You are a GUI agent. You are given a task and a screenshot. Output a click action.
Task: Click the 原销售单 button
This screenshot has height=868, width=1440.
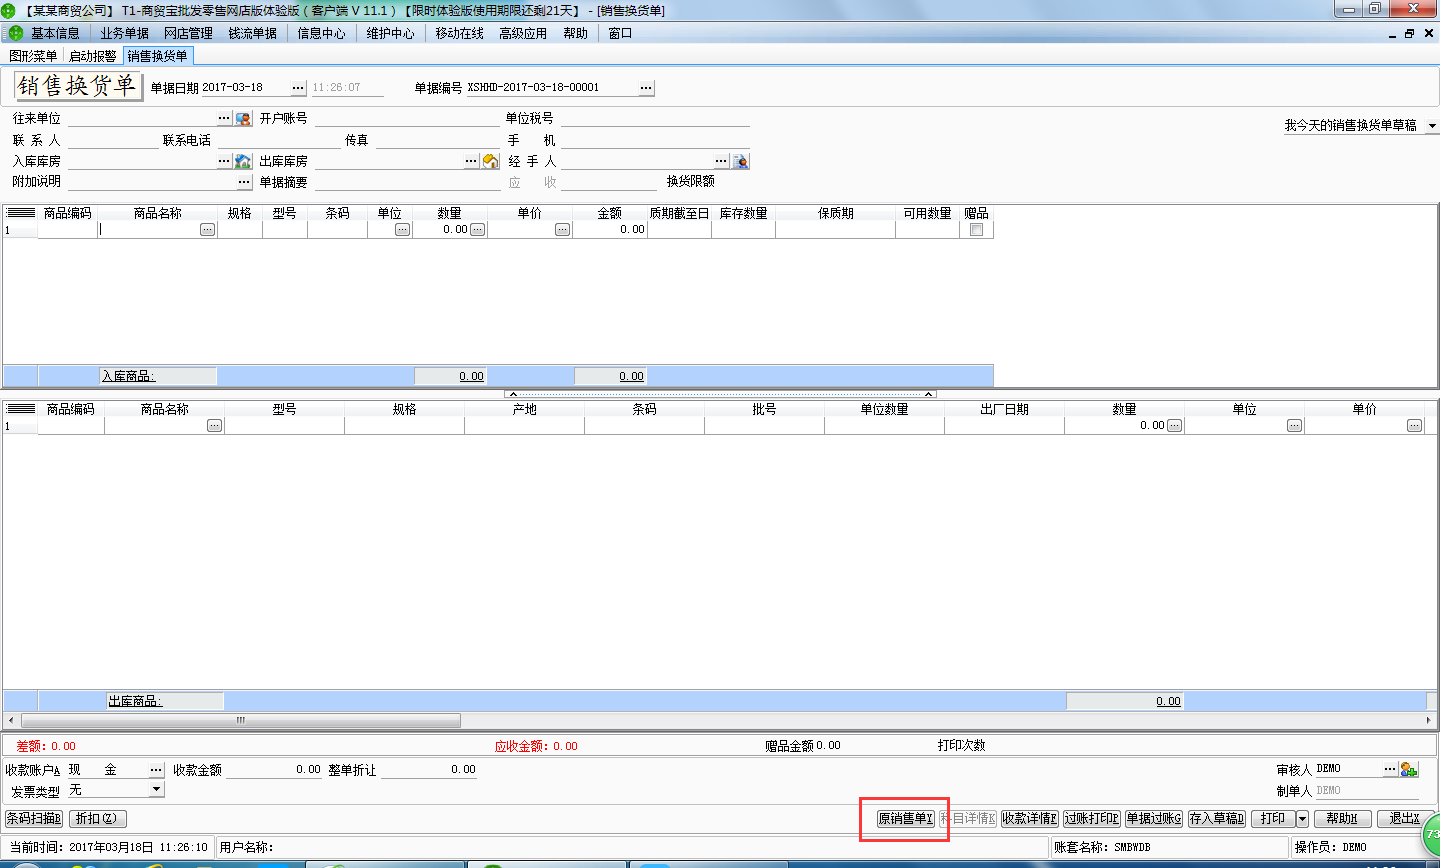pos(905,819)
